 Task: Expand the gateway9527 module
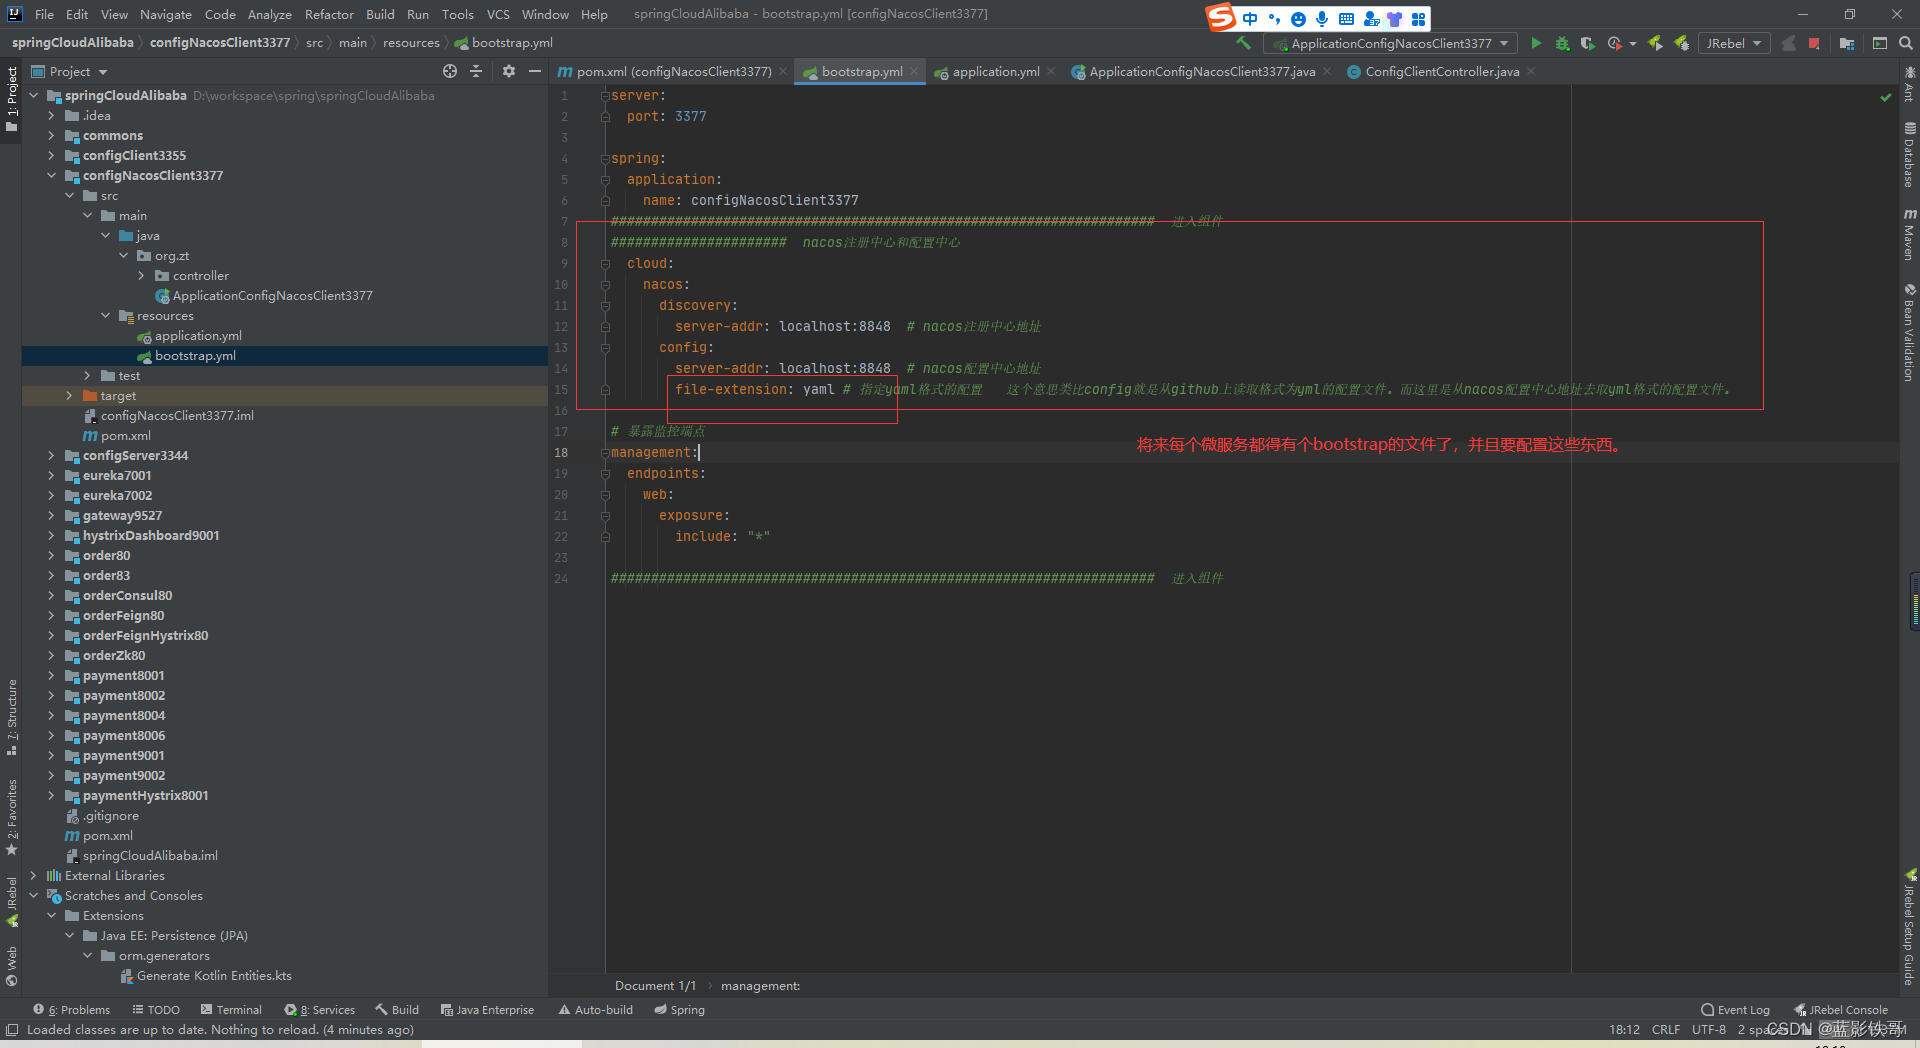(51, 515)
